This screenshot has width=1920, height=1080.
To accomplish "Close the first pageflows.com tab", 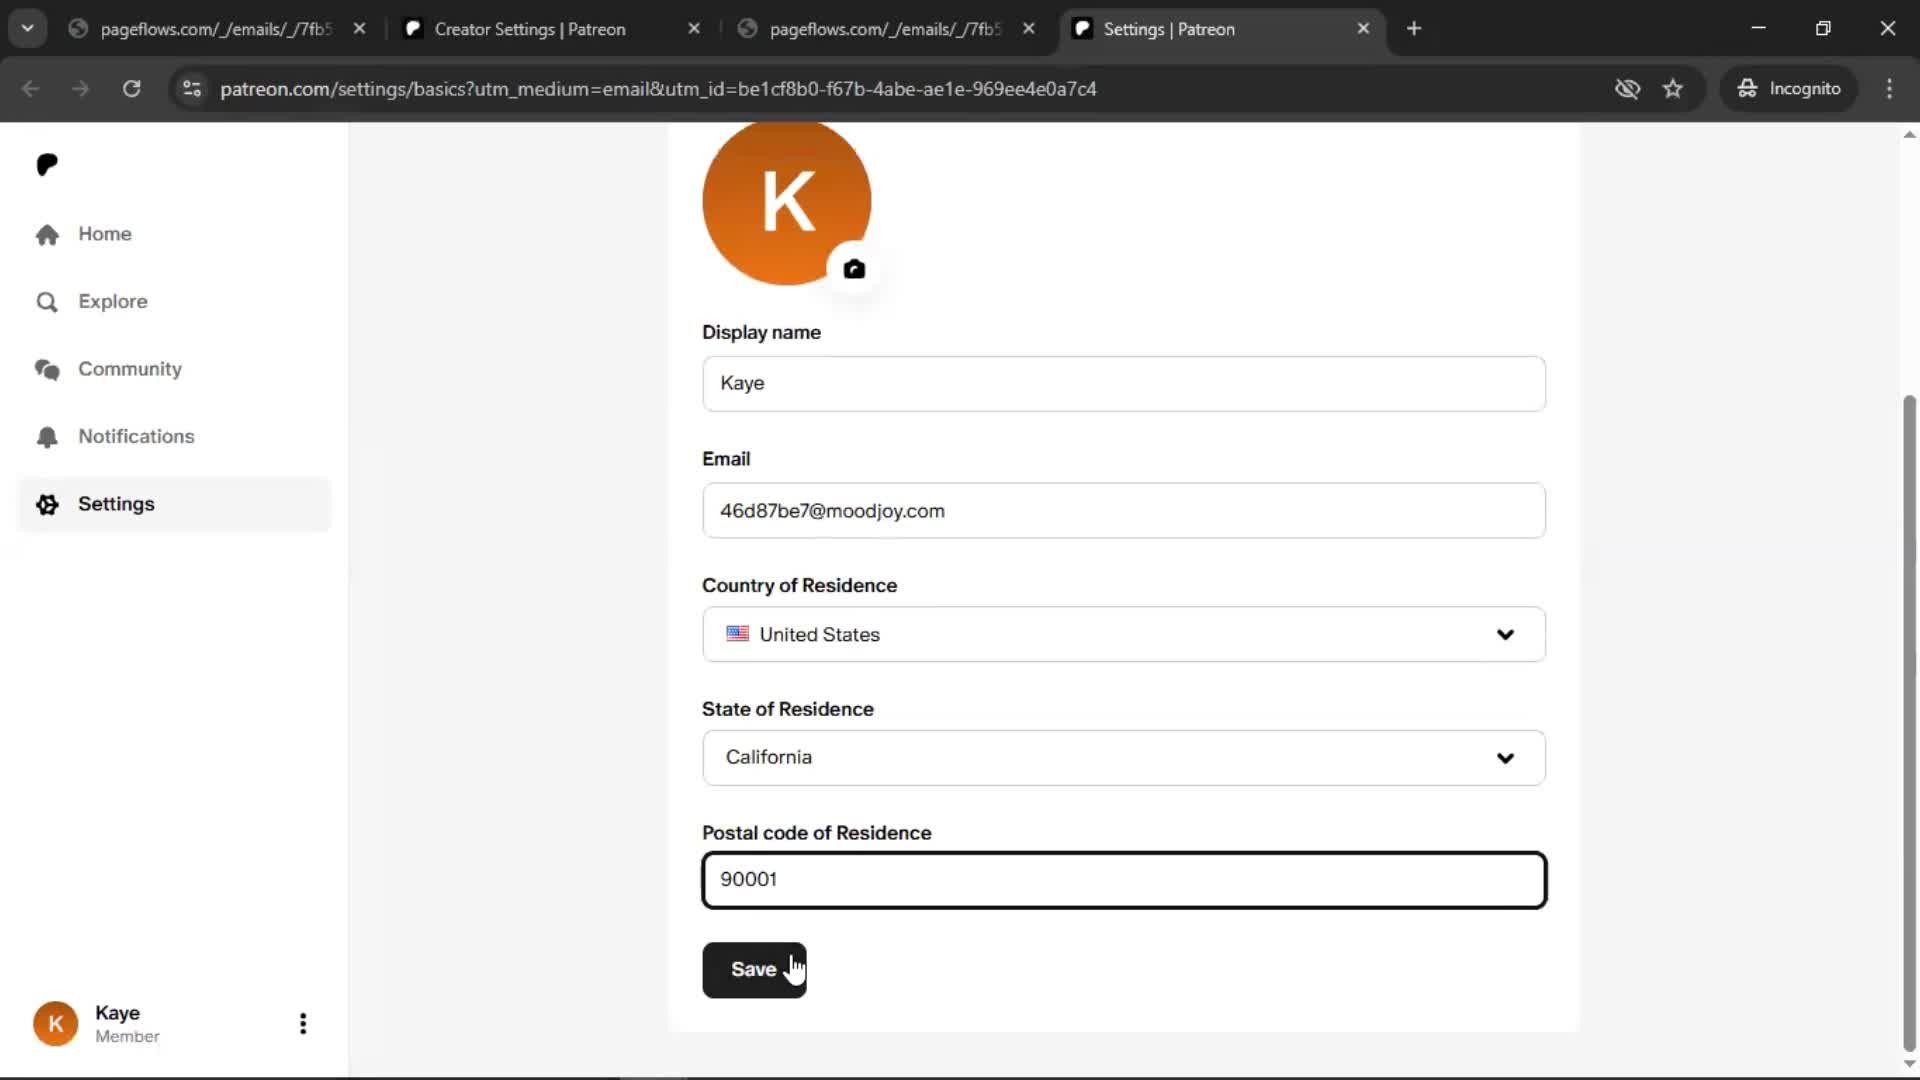I will (x=360, y=29).
